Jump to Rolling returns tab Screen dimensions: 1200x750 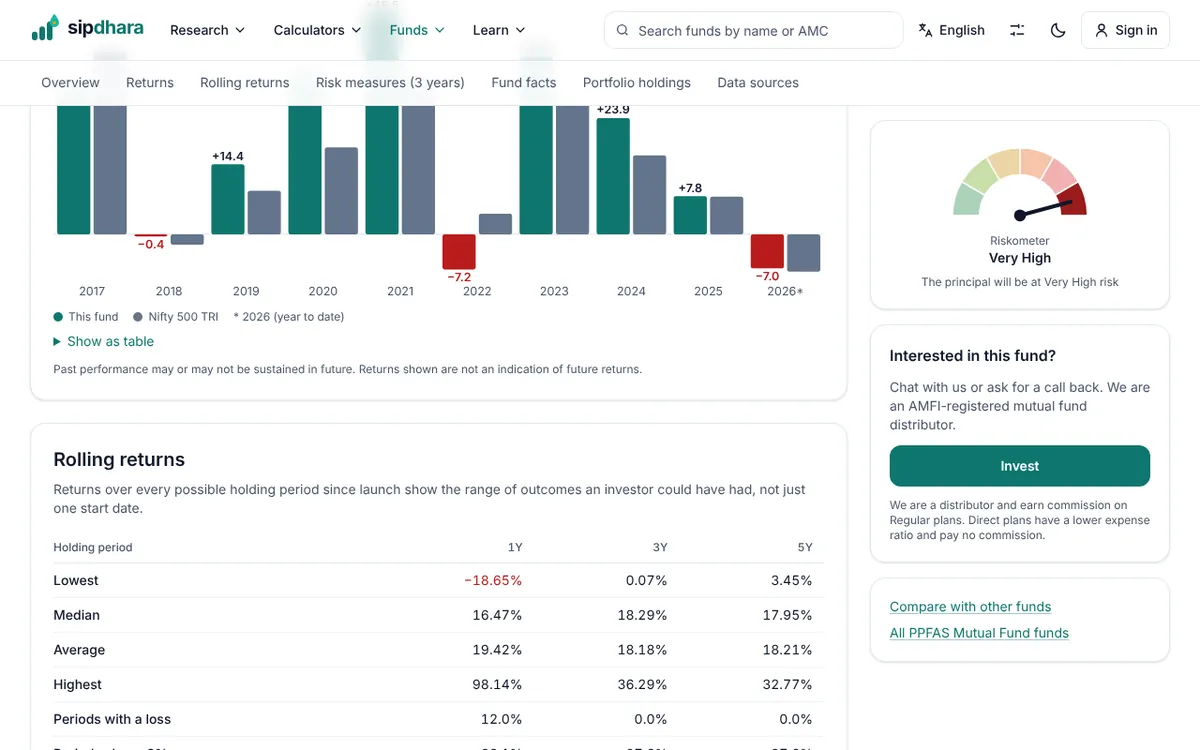(x=245, y=82)
